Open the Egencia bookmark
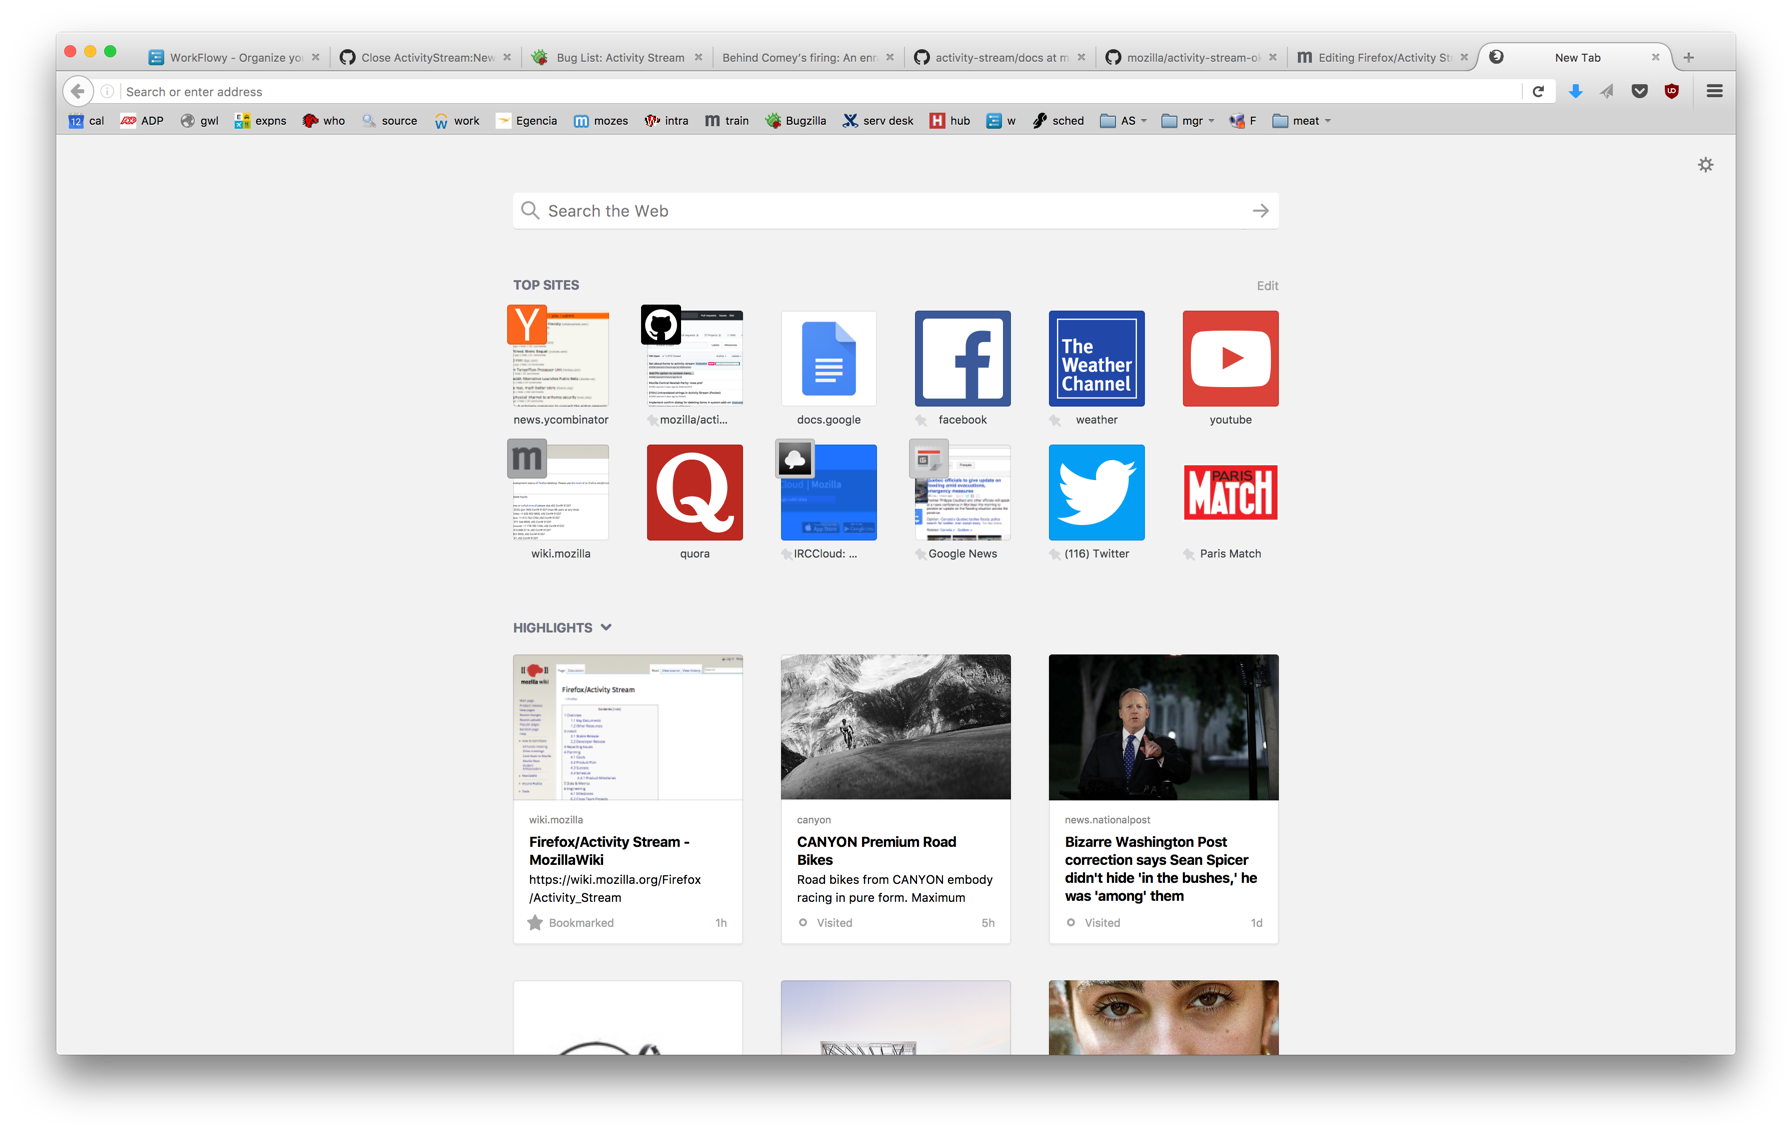 (527, 121)
